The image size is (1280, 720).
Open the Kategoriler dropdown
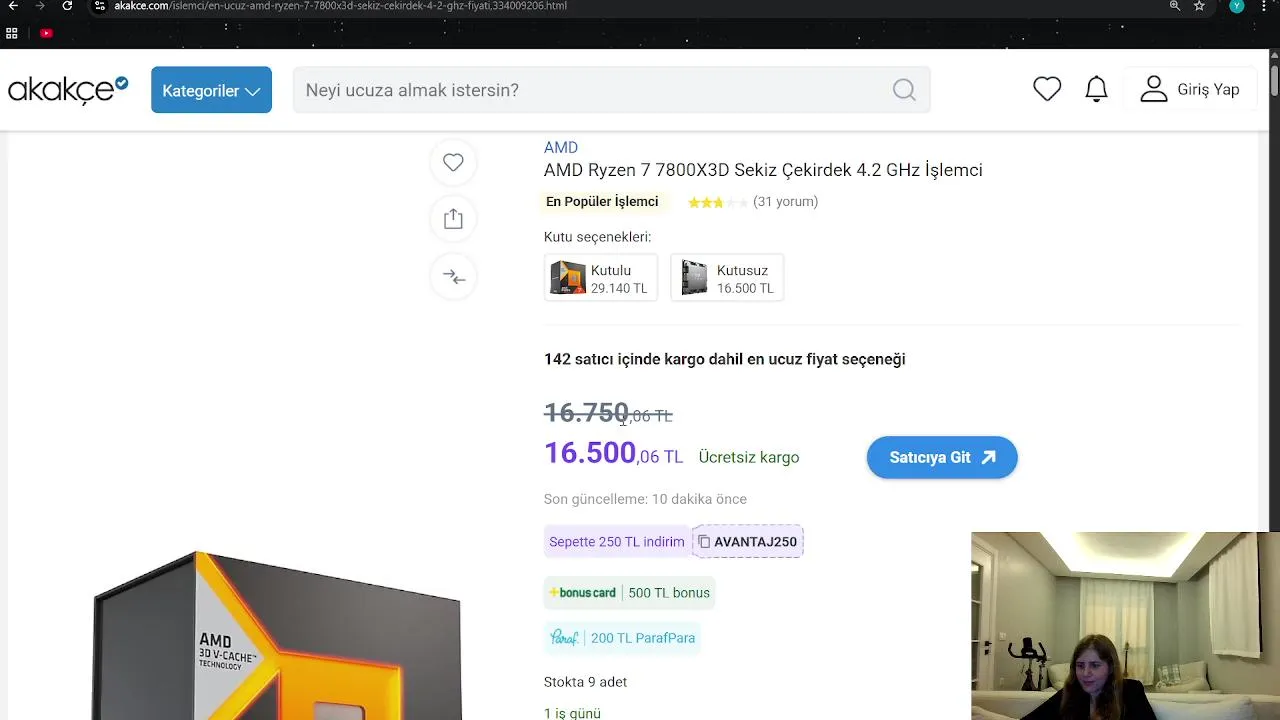coord(211,90)
